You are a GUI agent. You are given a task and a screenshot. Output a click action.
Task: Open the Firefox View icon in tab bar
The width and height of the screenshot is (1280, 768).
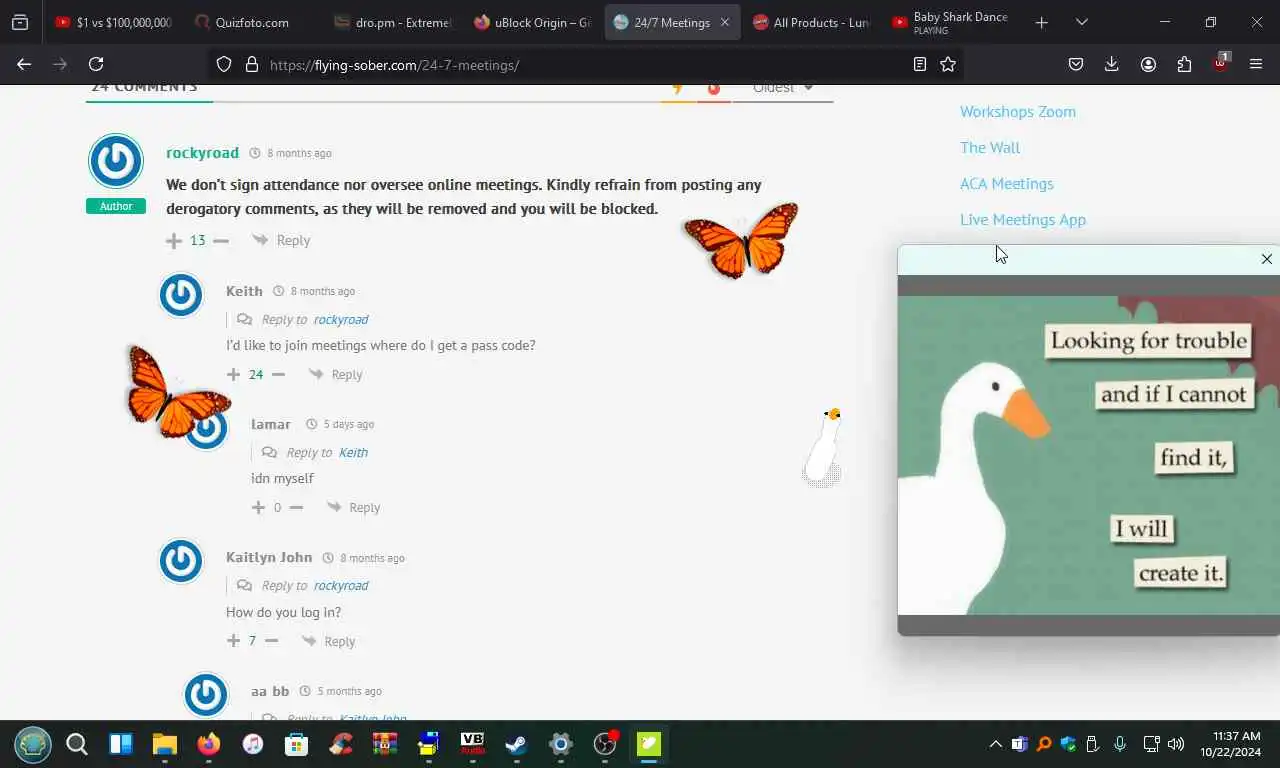tap(20, 22)
